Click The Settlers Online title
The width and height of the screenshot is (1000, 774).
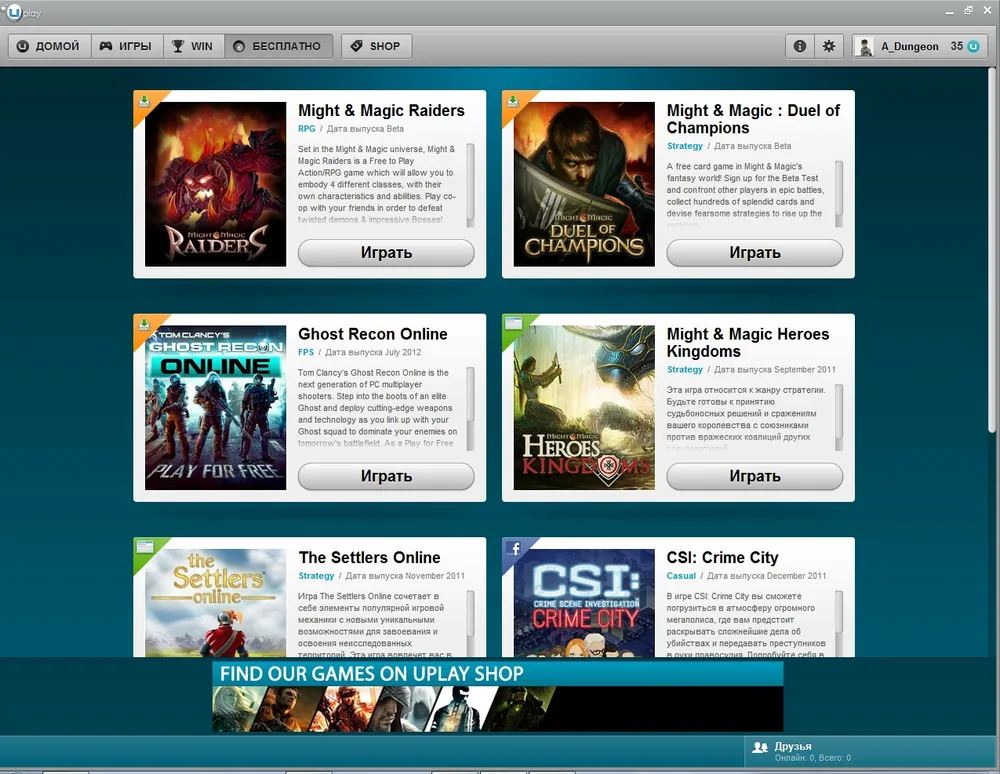pyautogui.click(x=369, y=557)
